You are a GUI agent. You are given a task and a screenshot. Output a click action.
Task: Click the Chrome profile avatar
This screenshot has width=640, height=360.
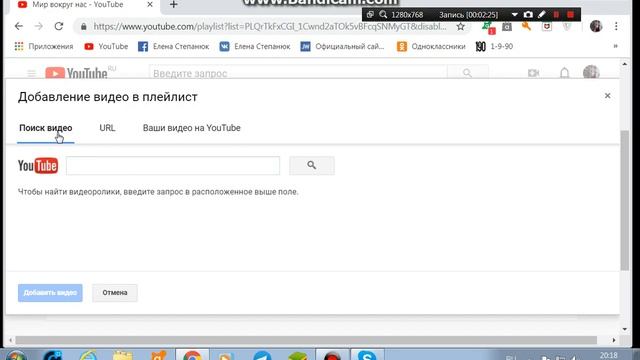pos(596,27)
